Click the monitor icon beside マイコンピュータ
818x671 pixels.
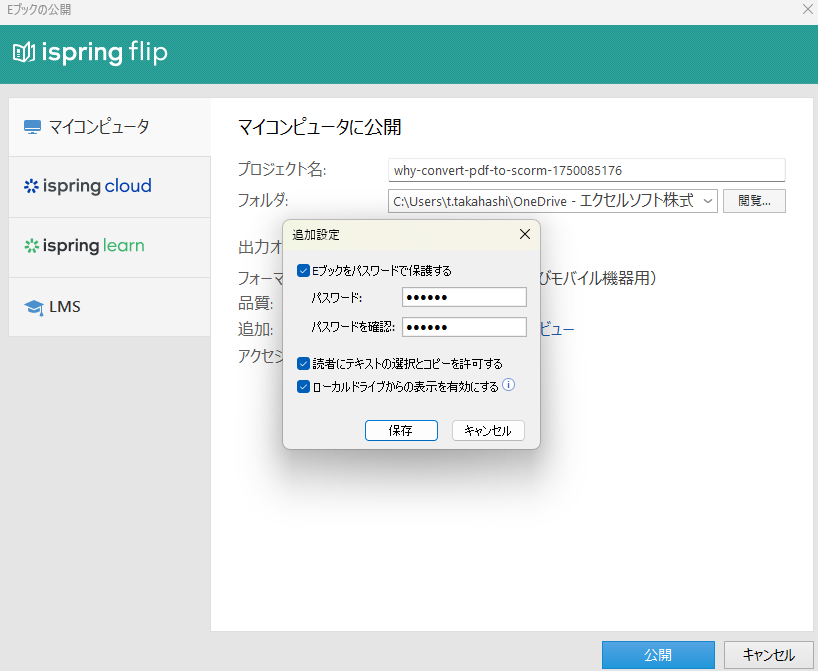32,127
